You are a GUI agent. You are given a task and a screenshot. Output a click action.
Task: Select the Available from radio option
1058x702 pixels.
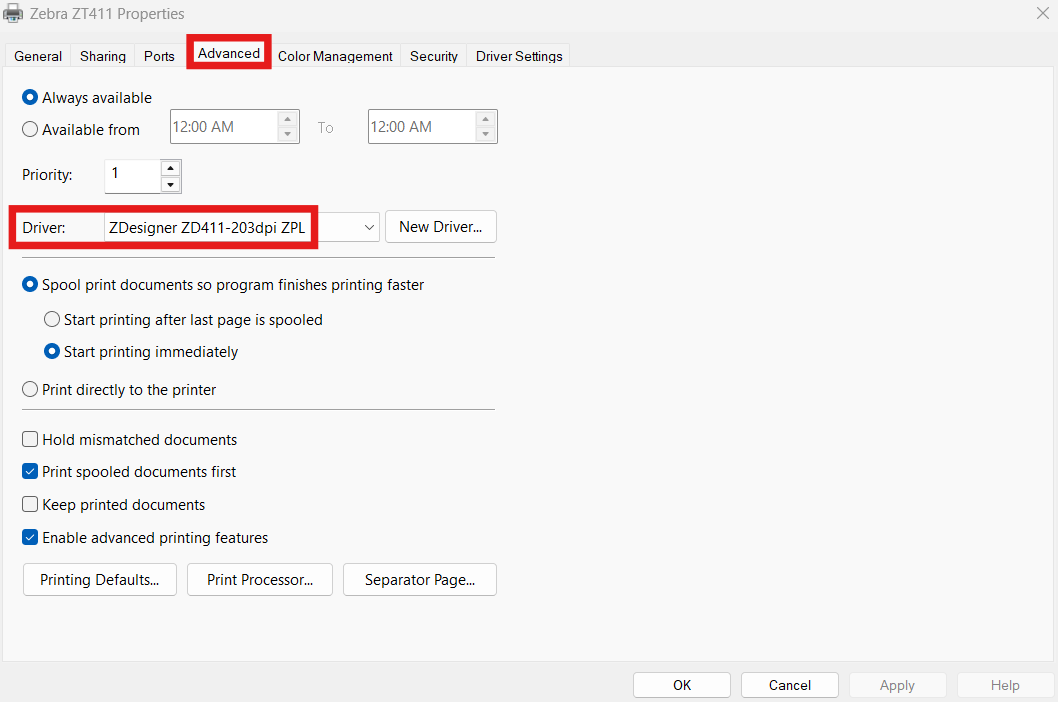point(30,129)
